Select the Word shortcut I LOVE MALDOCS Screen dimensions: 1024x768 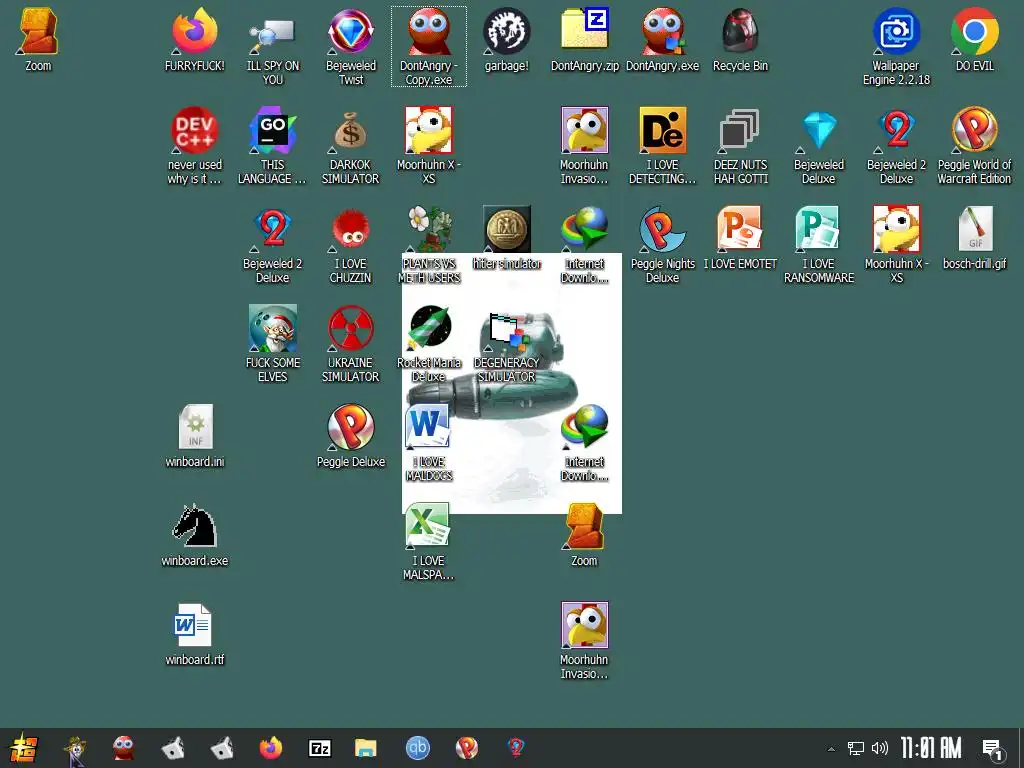click(x=428, y=442)
